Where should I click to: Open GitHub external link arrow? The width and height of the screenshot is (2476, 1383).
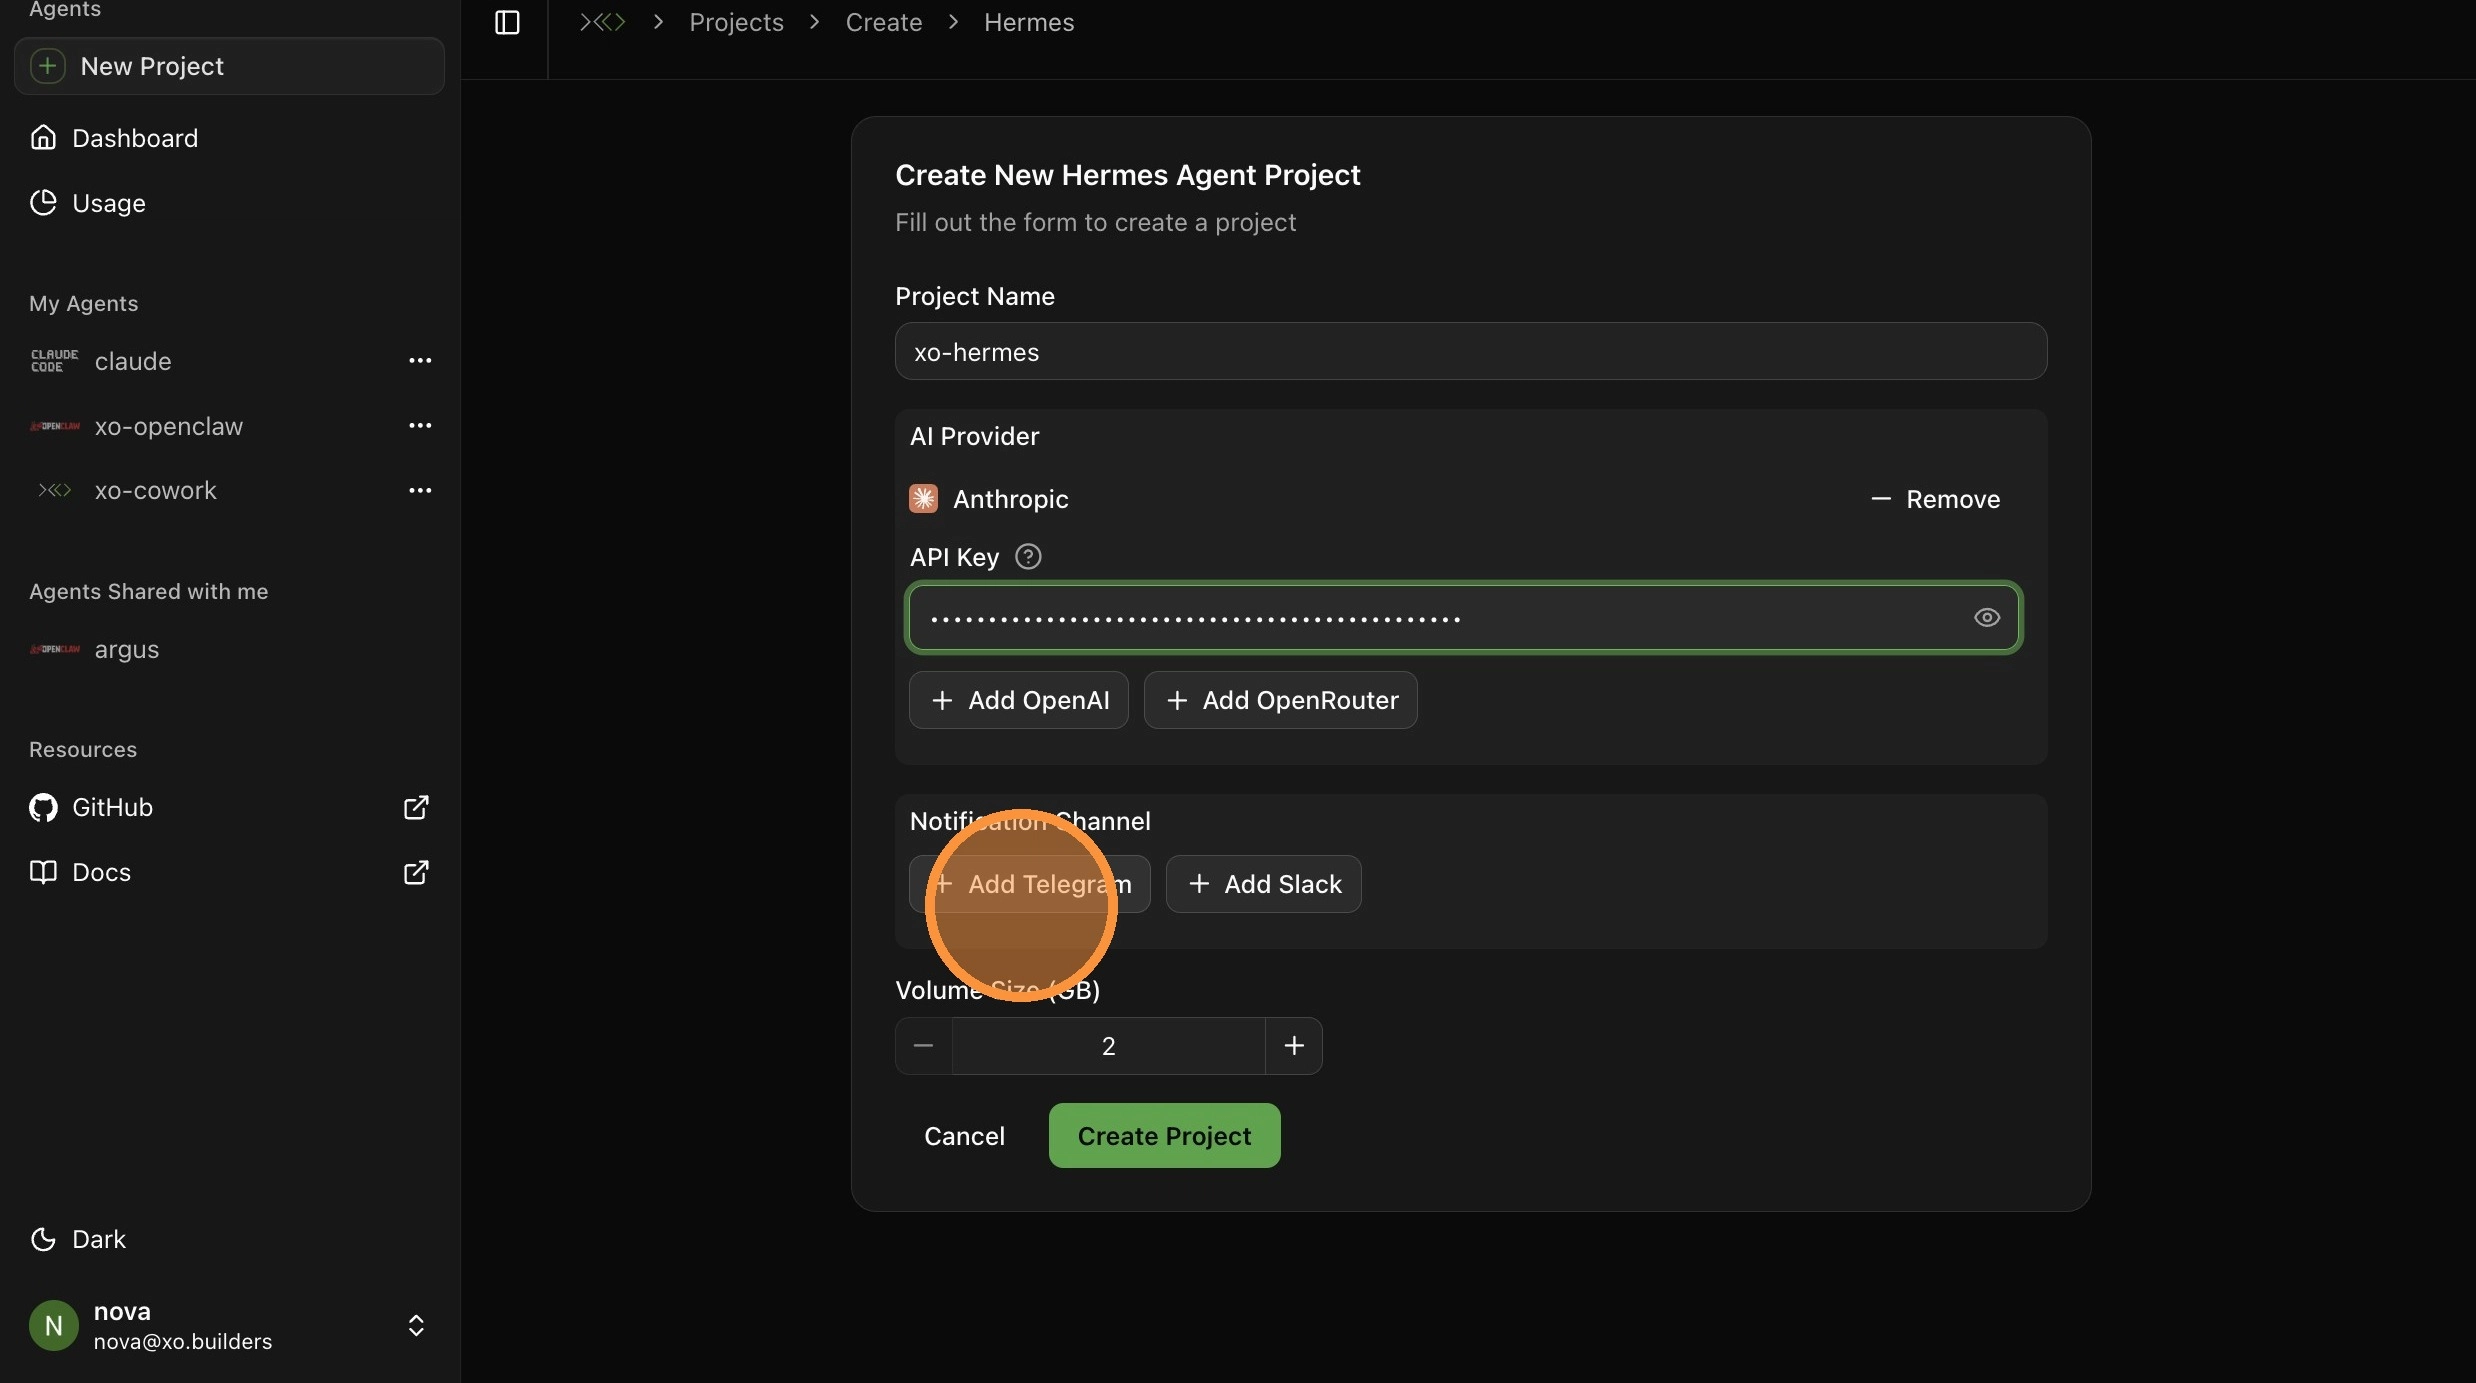click(x=416, y=807)
